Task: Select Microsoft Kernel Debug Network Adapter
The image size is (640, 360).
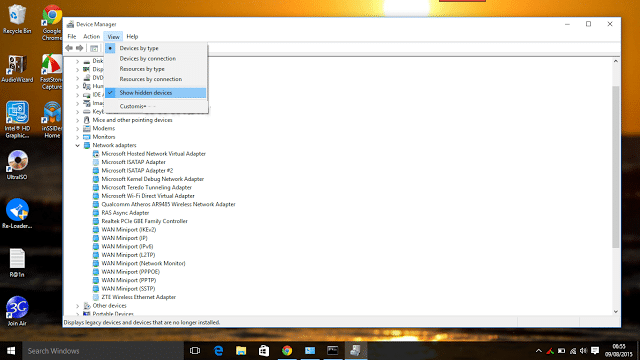Action: point(153,179)
